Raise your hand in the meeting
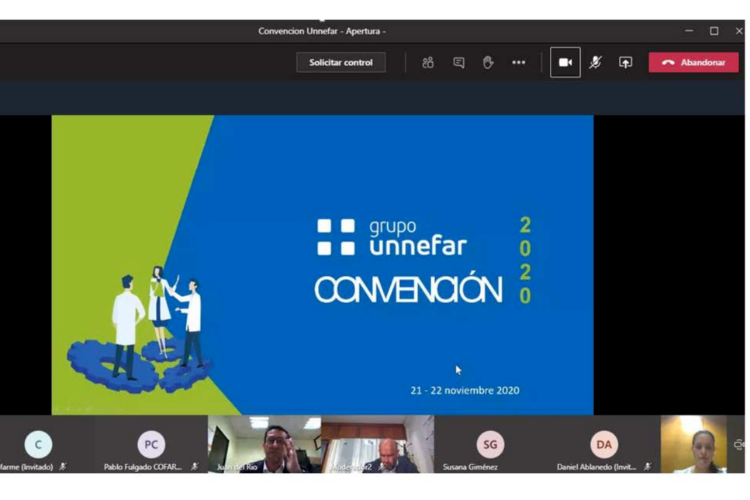The width and height of the screenshot is (750, 500). (x=488, y=62)
